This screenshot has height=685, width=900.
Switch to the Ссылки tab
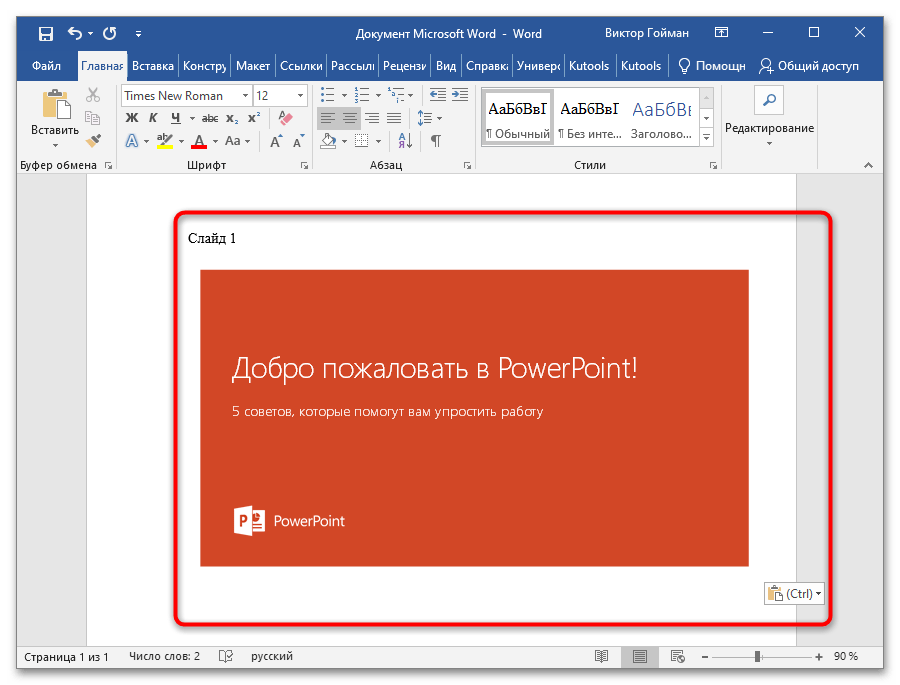click(x=301, y=66)
